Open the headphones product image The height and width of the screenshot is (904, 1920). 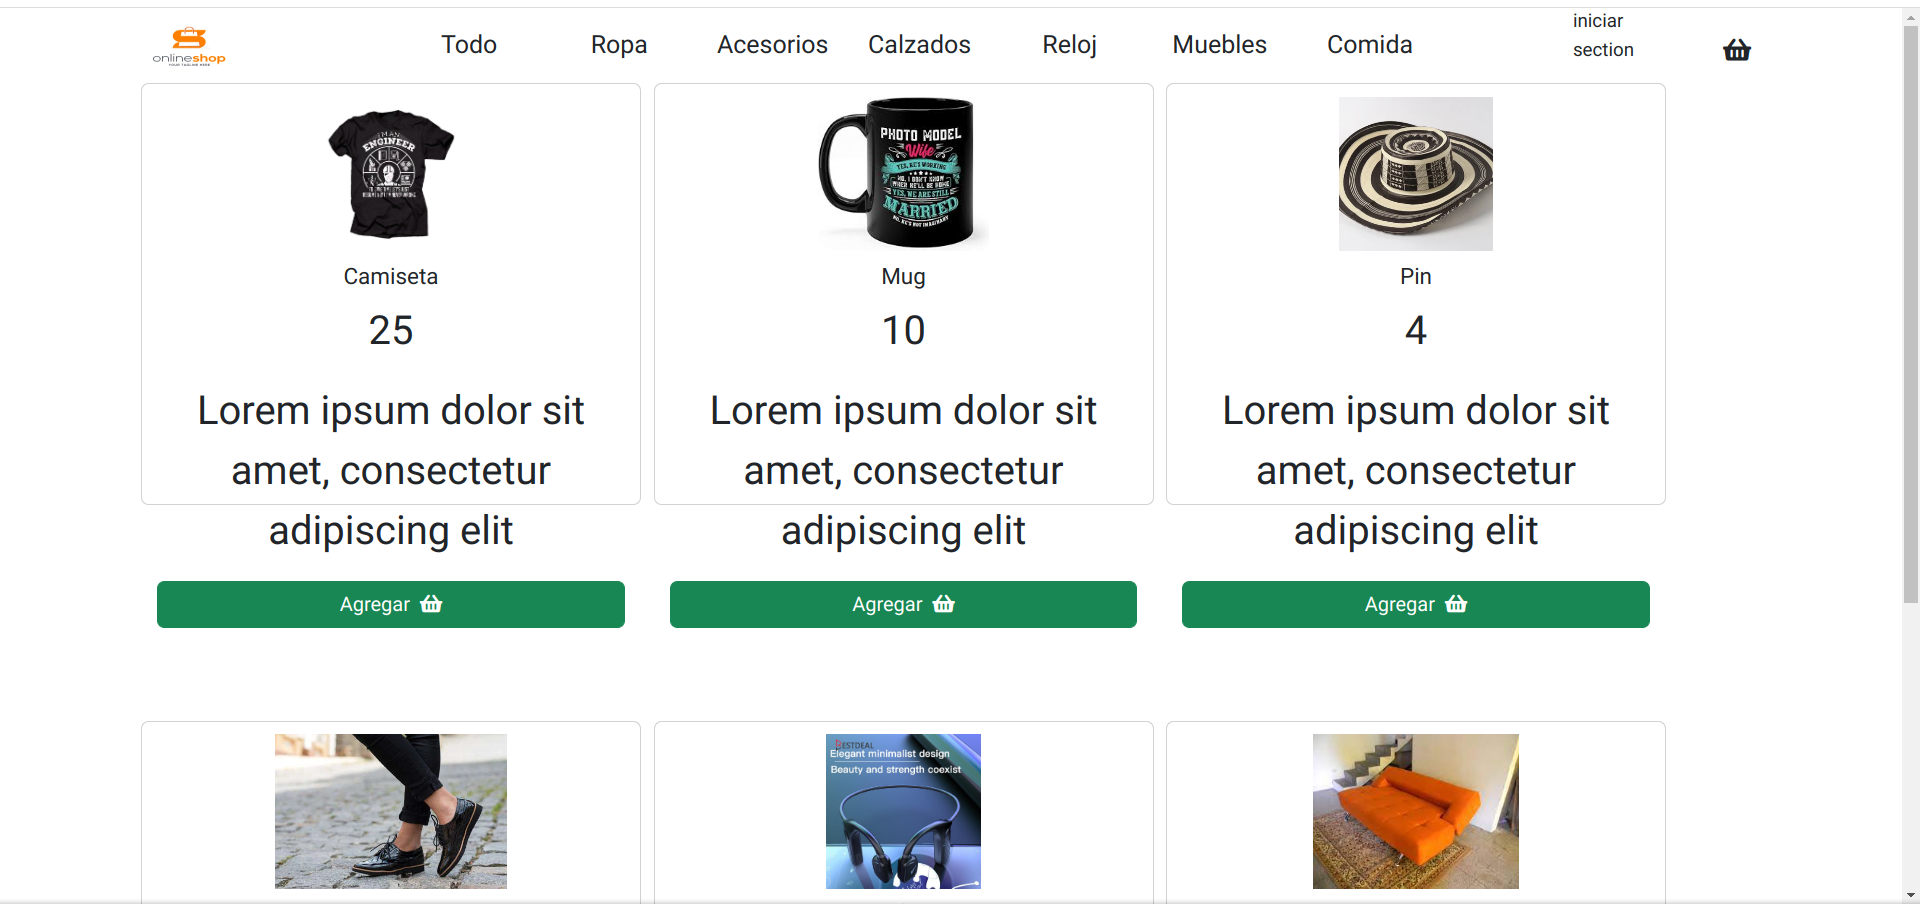[903, 811]
